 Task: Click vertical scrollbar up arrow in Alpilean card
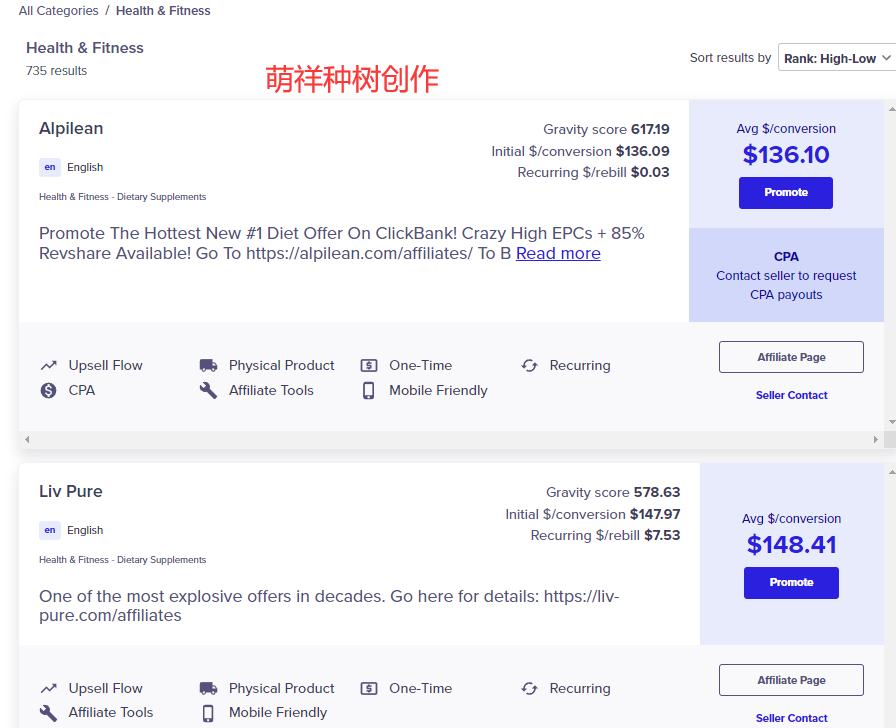pyautogui.click(x=891, y=109)
